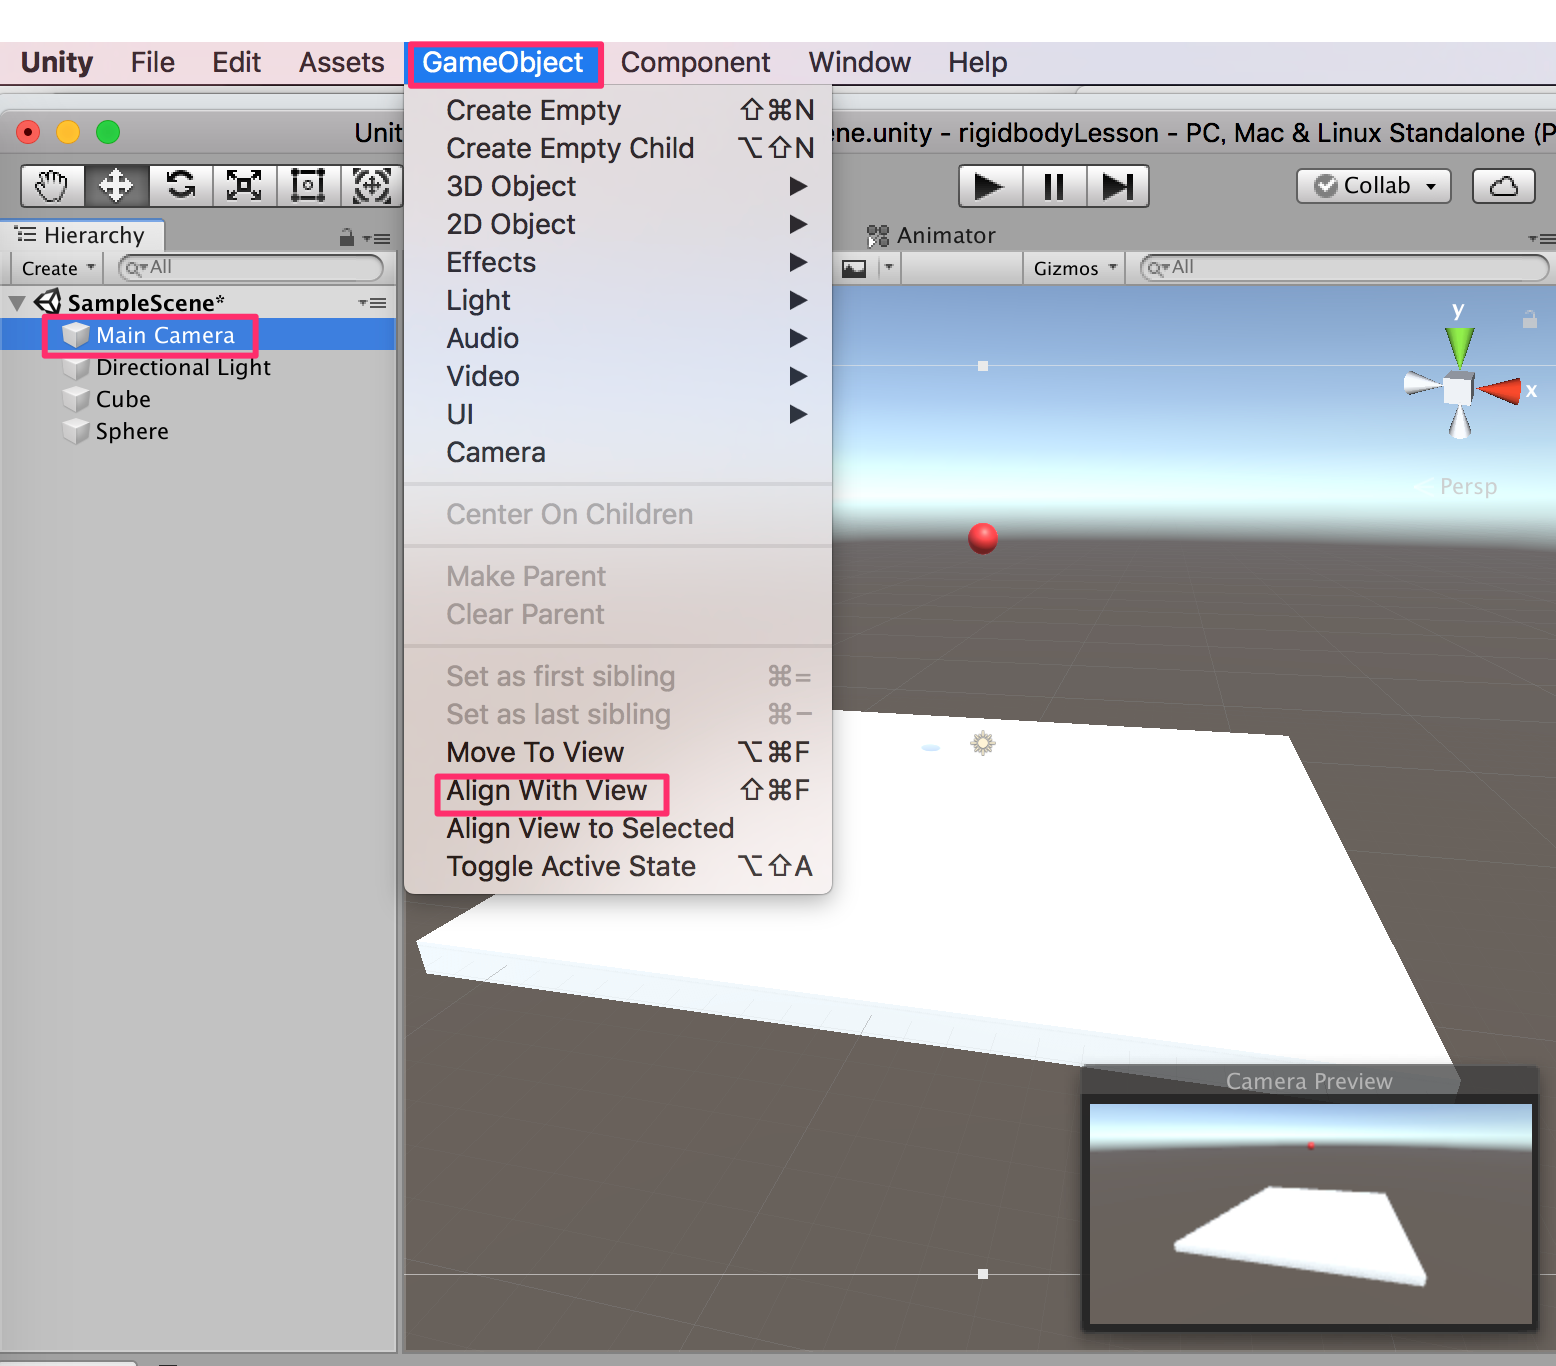Viewport: 1556px width, 1366px height.
Task: Select the Rect Transform tool
Action: coord(308,186)
